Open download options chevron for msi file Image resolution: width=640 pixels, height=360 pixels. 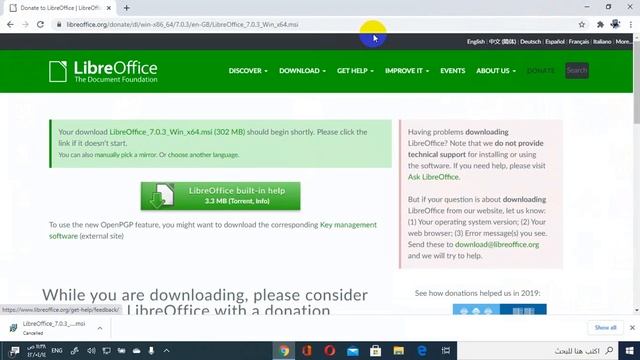[100, 328]
